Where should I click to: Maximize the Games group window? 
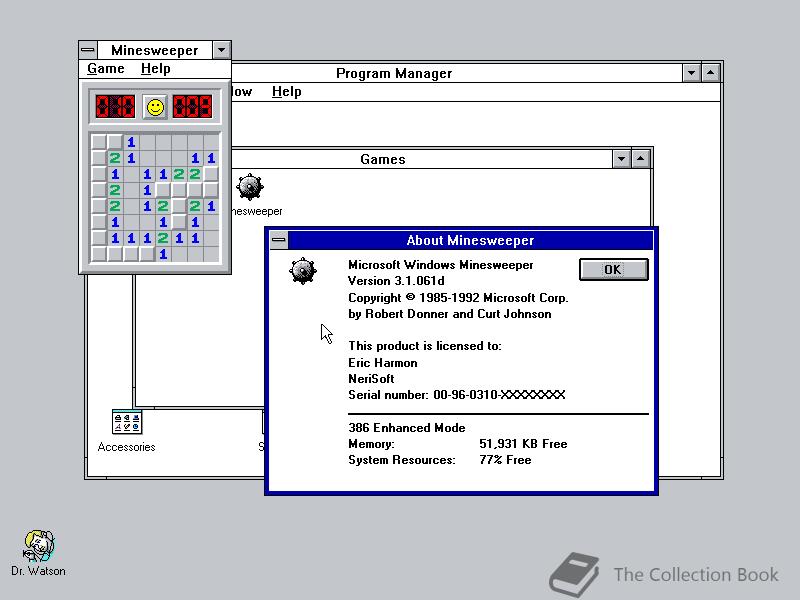coord(640,159)
